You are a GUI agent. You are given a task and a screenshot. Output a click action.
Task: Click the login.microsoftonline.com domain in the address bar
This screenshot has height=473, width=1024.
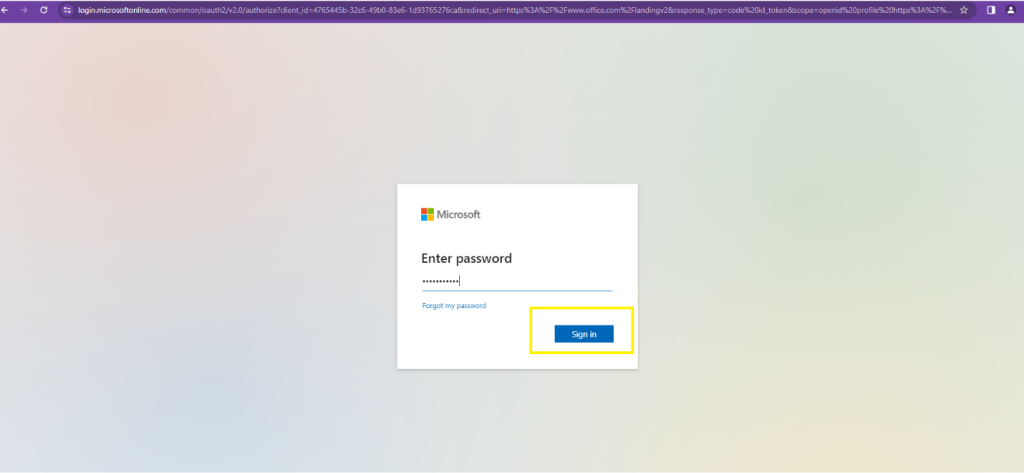(120, 9)
